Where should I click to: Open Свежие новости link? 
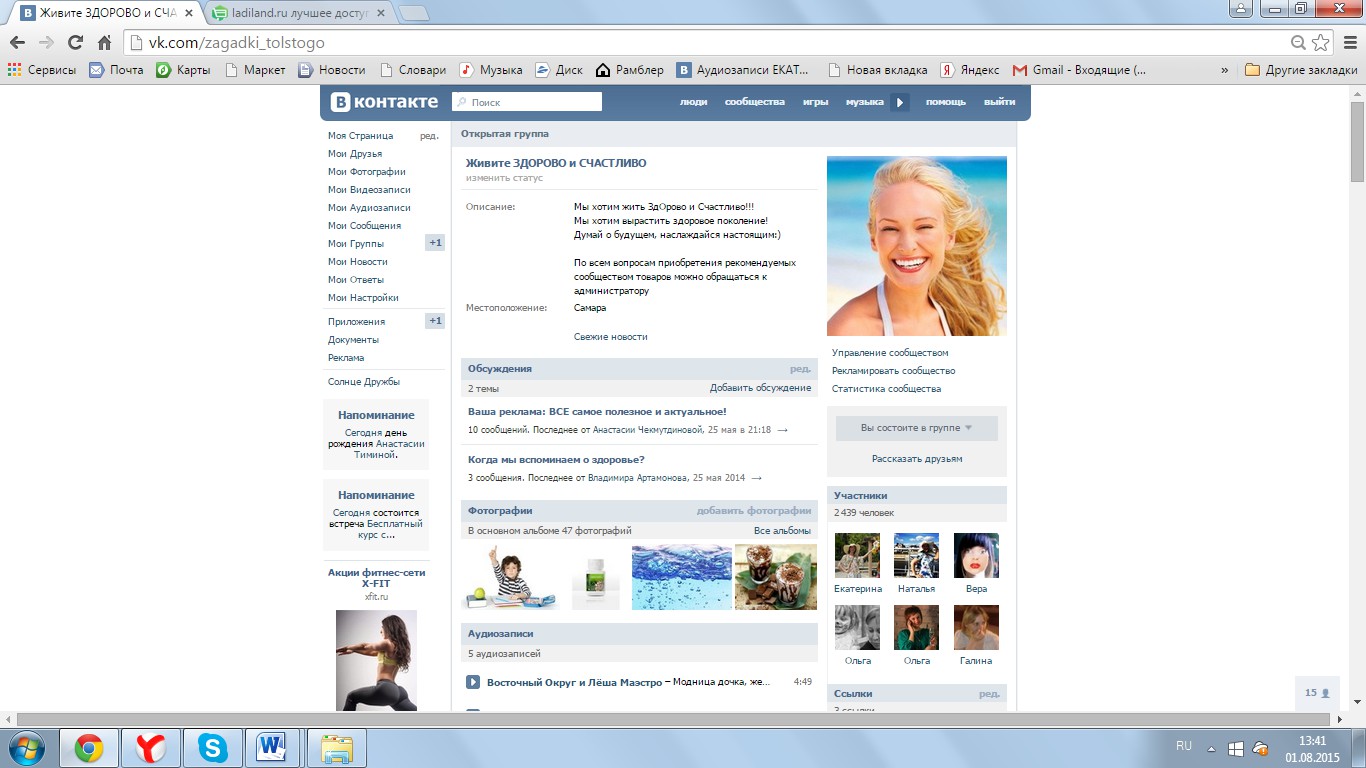(x=610, y=337)
